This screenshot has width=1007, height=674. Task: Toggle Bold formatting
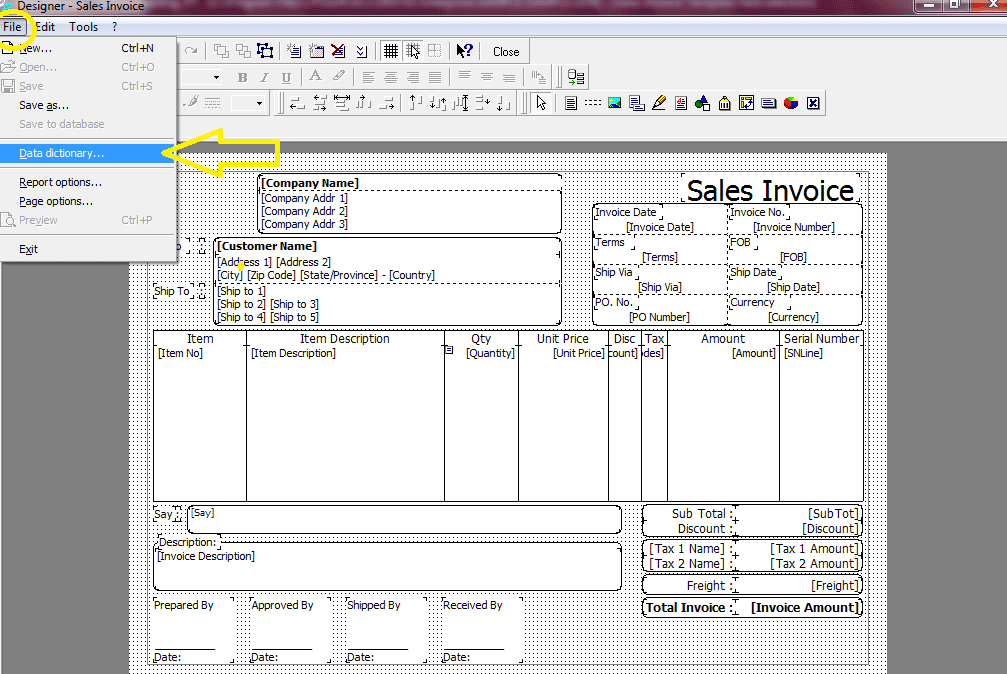pos(242,77)
